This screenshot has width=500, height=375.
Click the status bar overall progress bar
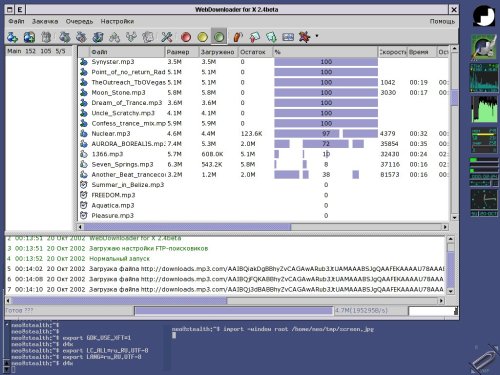[234, 311]
